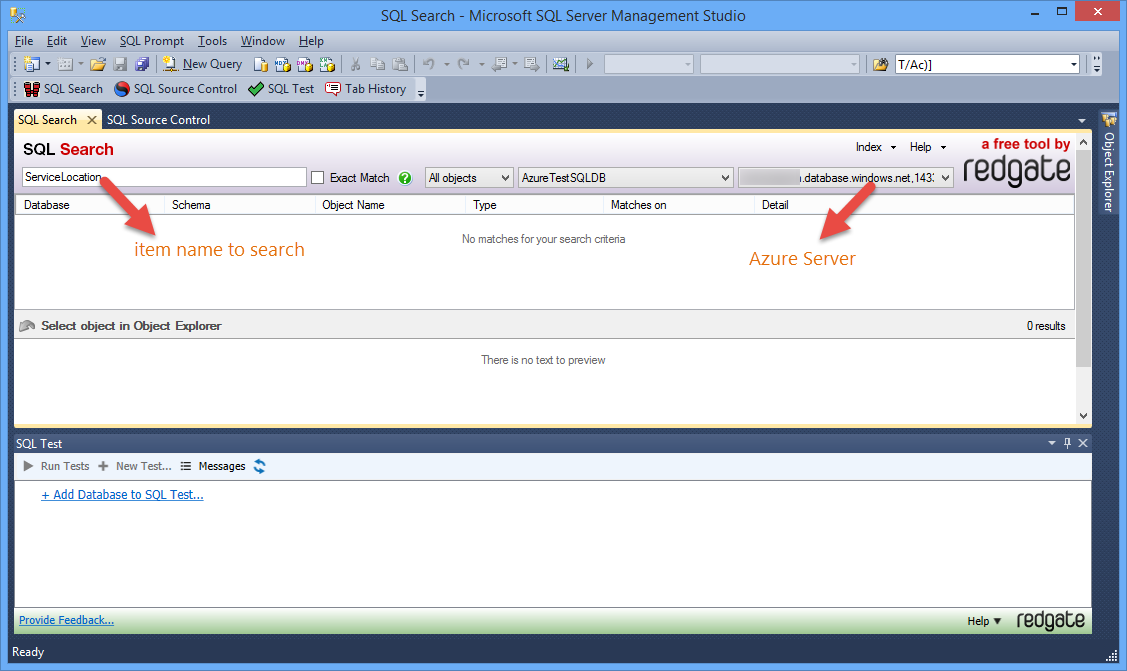The width and height of the screenshot is (1127, 671).
Task: Click the Redo arrow icon
Action: pos(464,65)
